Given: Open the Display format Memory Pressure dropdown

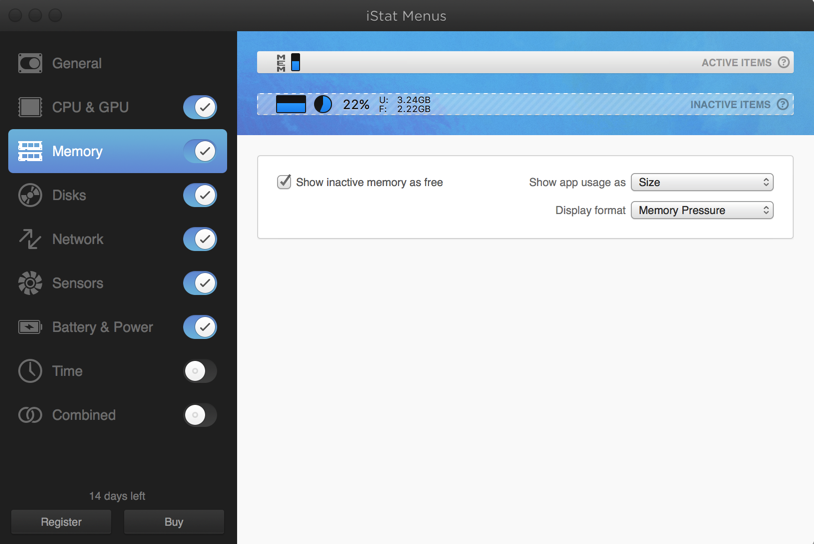Looking at the screenshot, I should click(702, 210).
